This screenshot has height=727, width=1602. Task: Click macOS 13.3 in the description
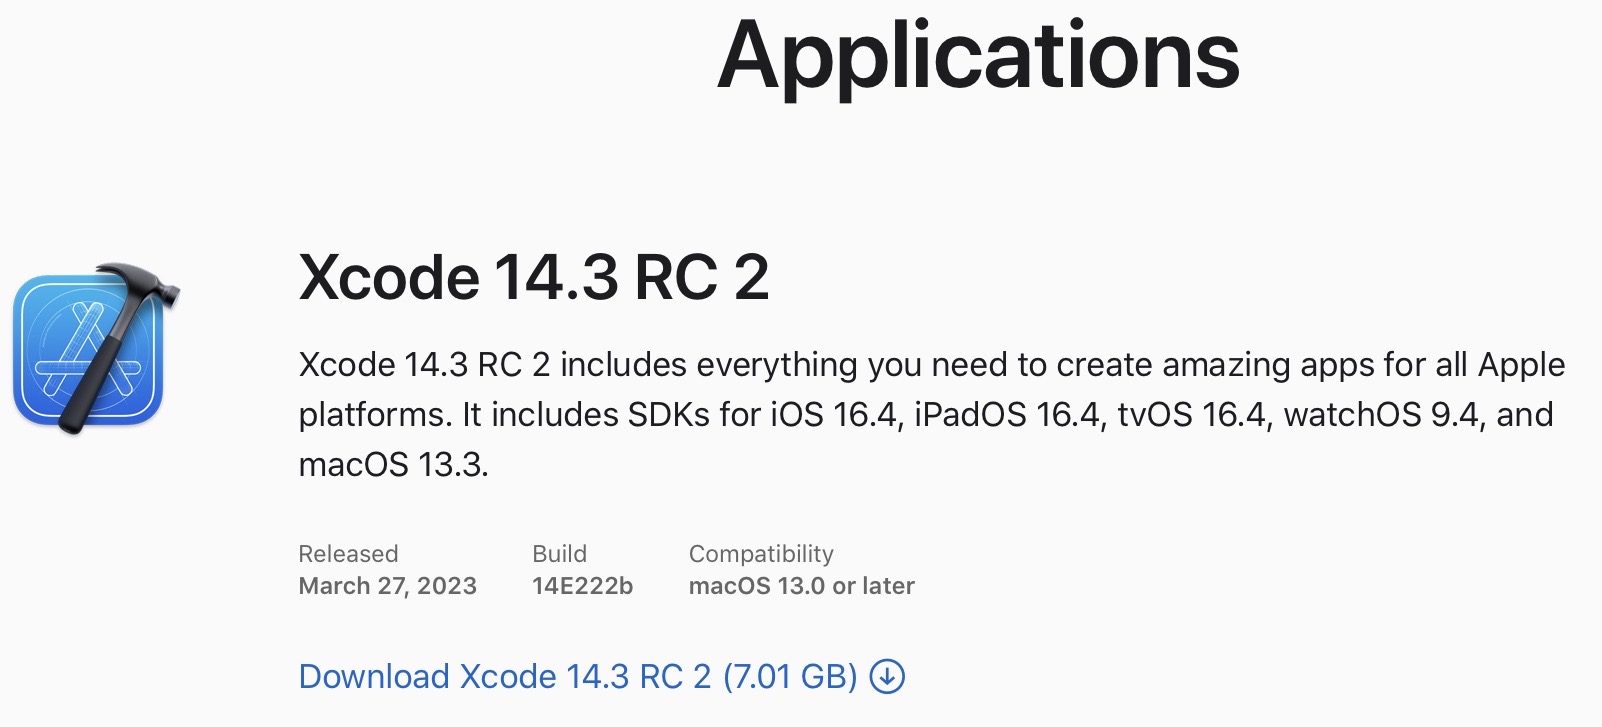click(x=392, y=465)
